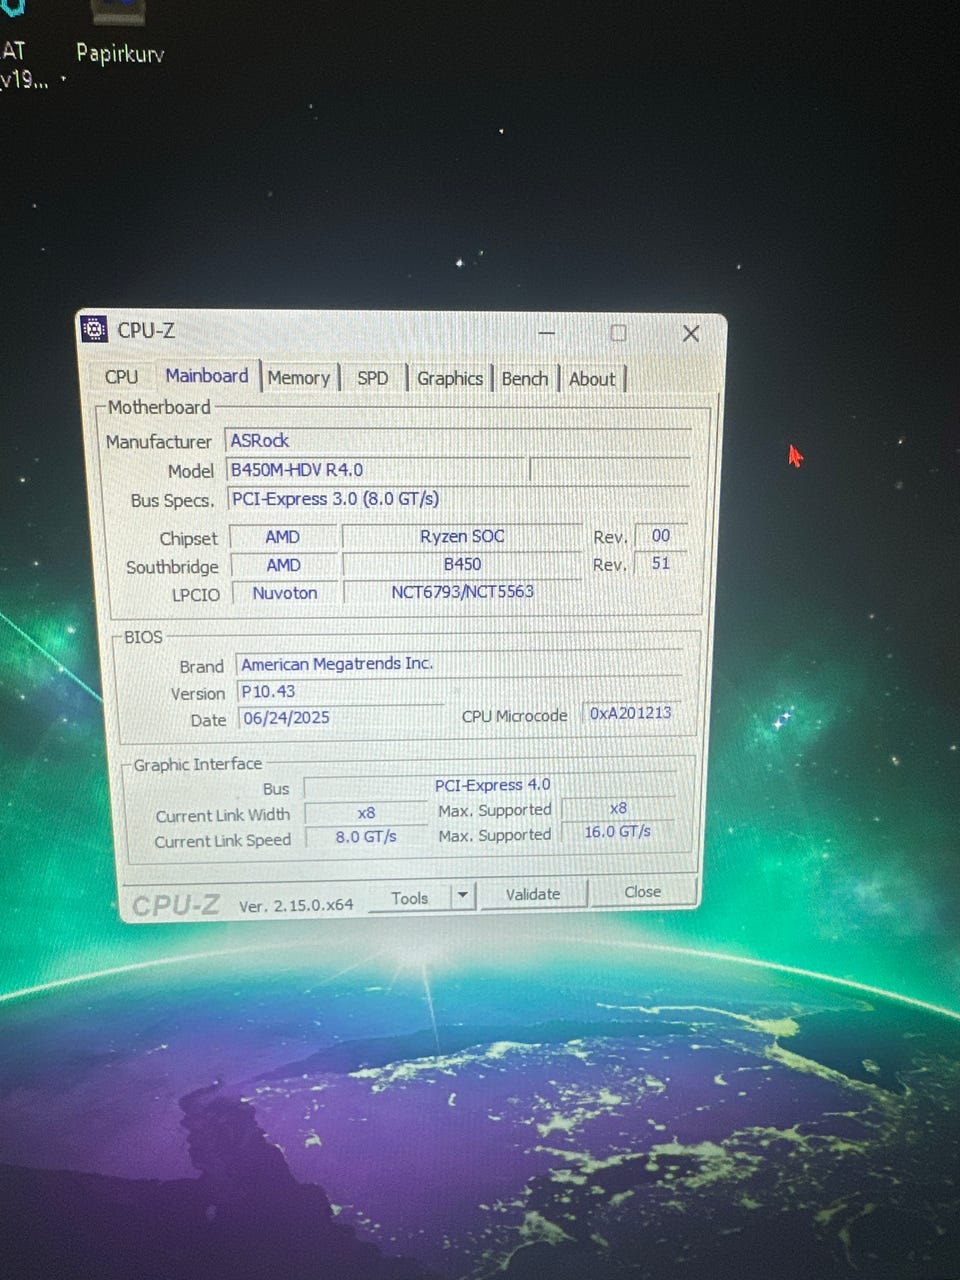960x1280 pixels.
Task: Click the Ryzen SOC chipset value
Action: pos(462,537)
